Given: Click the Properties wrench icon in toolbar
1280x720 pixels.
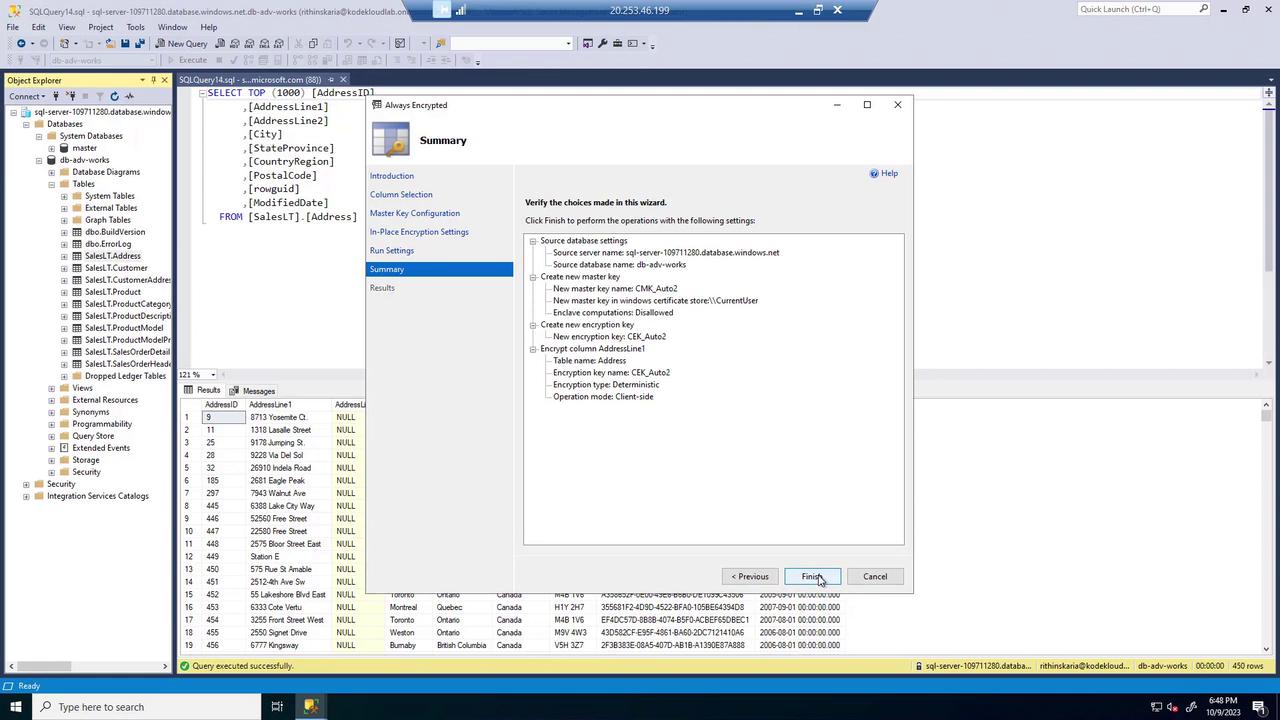Looking at the screenshot, I should click(602, 44).
